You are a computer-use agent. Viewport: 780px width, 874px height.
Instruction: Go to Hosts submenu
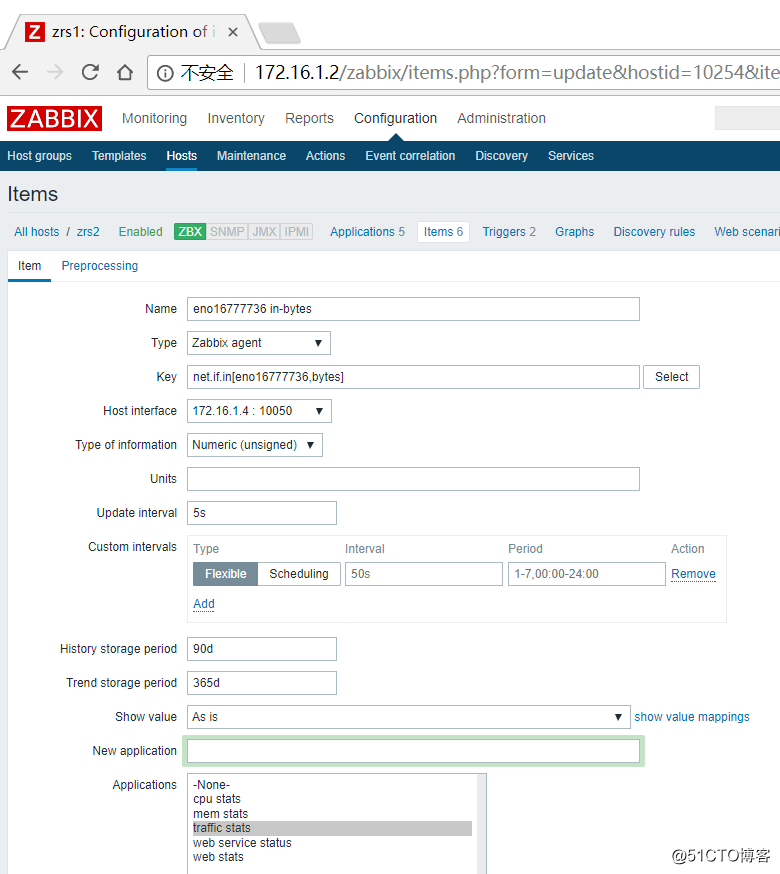coord(182,156)
